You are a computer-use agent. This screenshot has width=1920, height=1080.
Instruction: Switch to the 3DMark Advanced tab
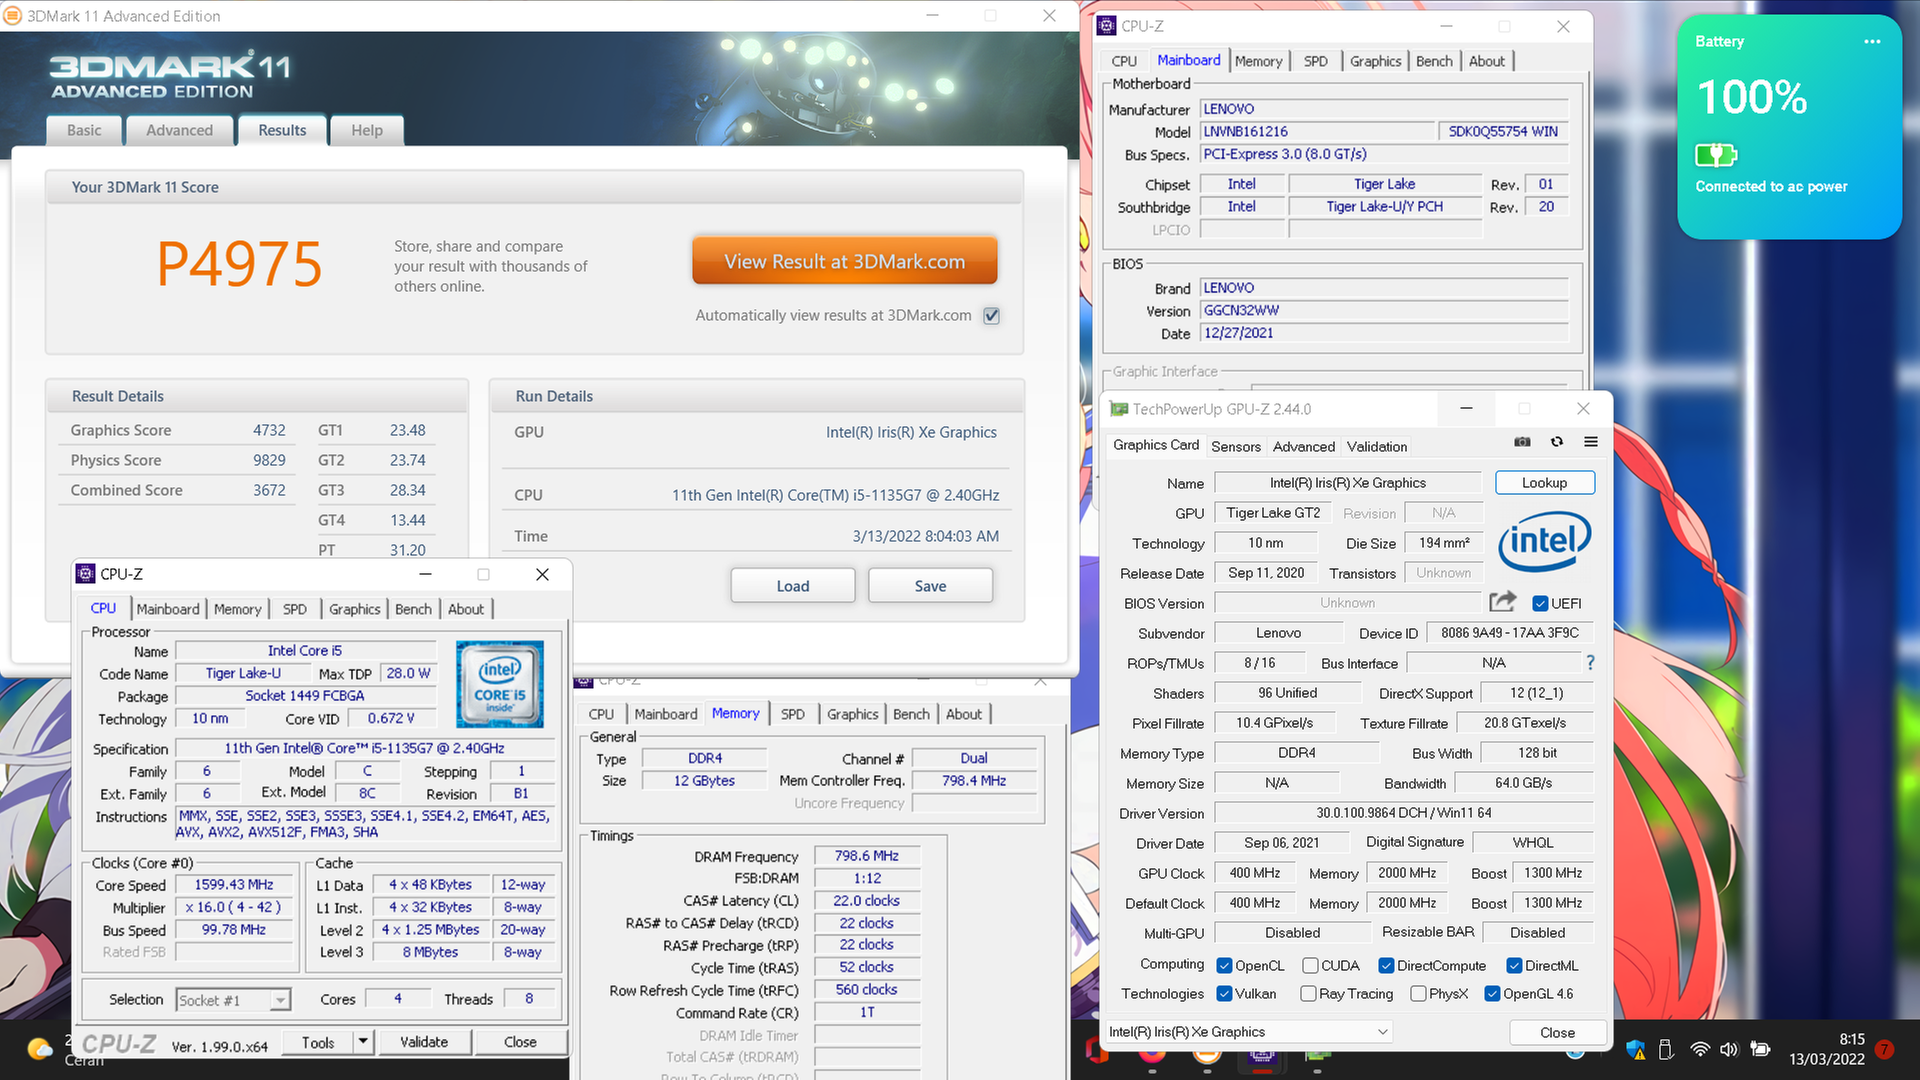point(179,130)
